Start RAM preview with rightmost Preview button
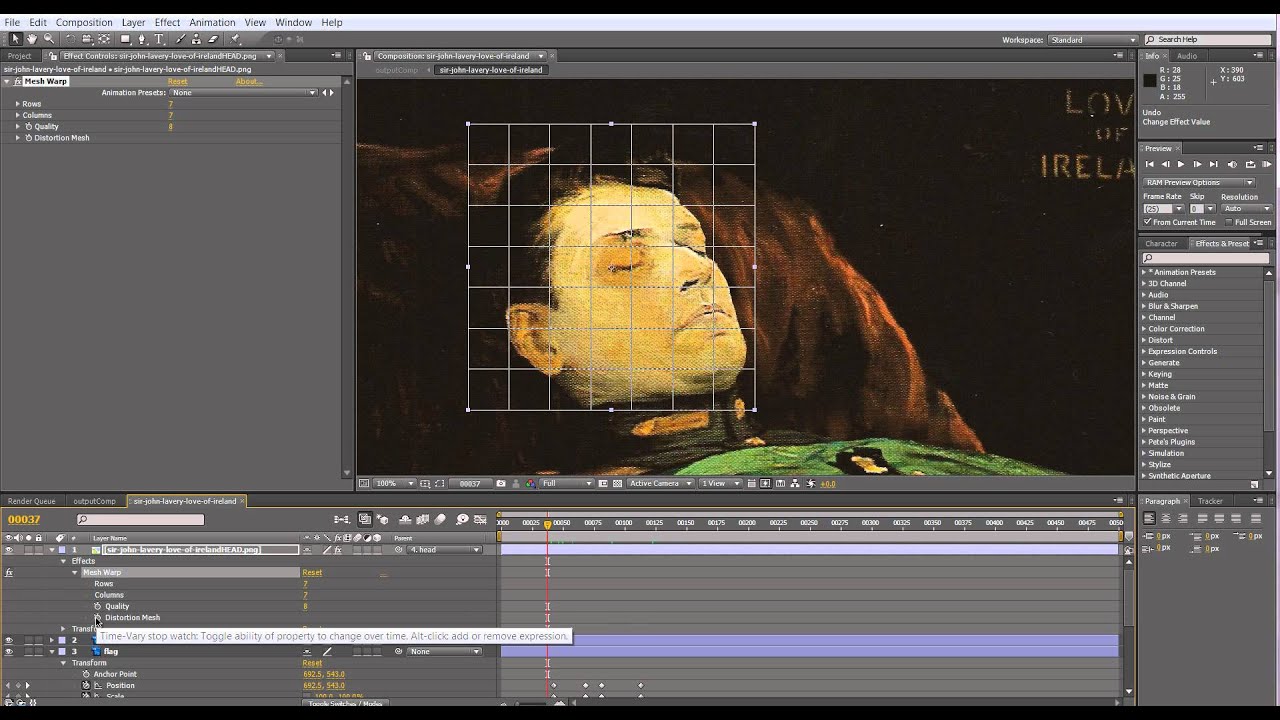This screenshot has height=720, width=1280. [1267, 164]
